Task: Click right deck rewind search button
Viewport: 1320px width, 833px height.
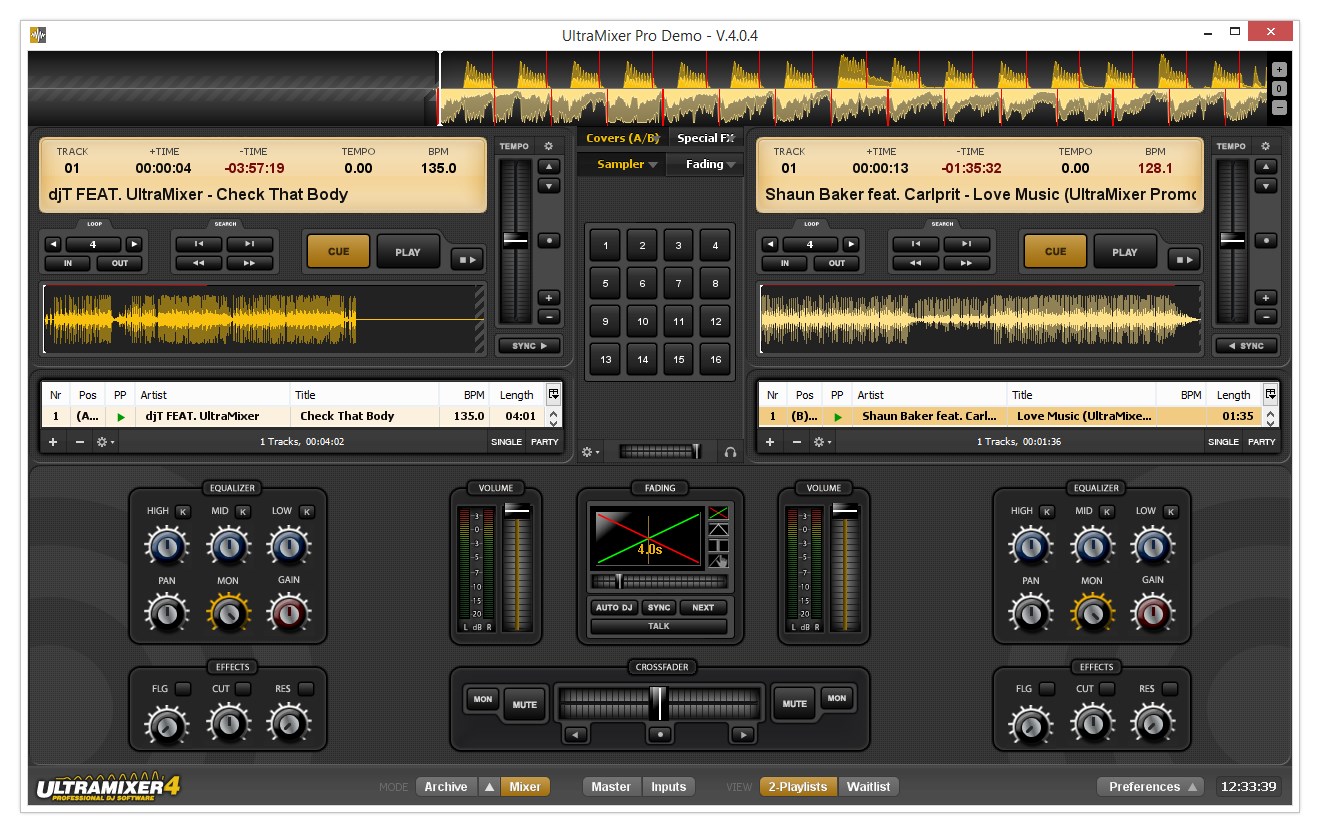Action: click(x=916, y=264)
